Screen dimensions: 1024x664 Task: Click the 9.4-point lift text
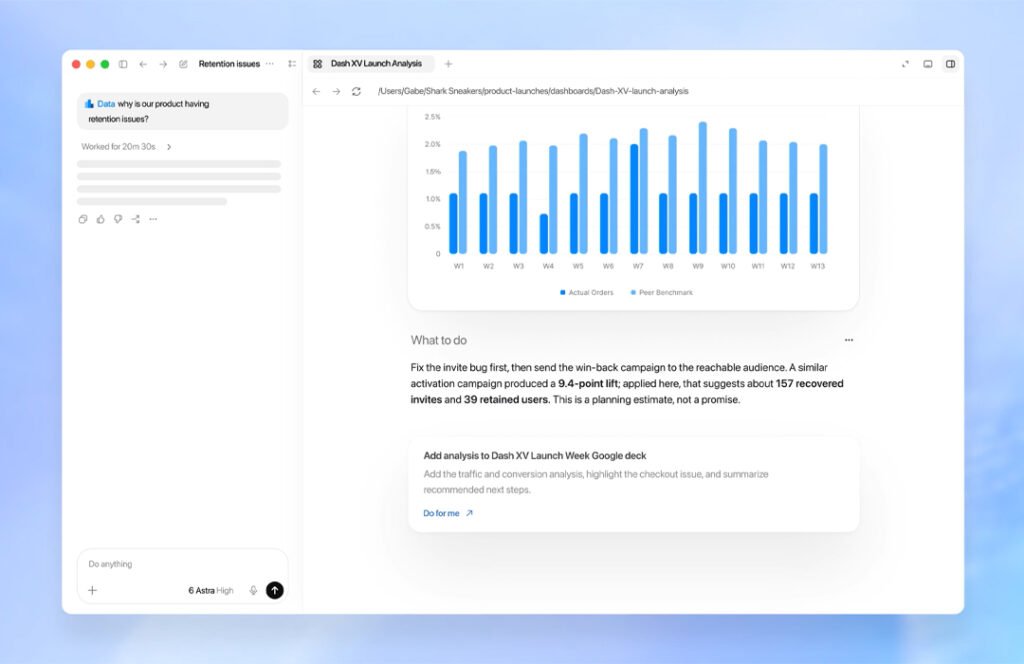[x=588, y=384]
